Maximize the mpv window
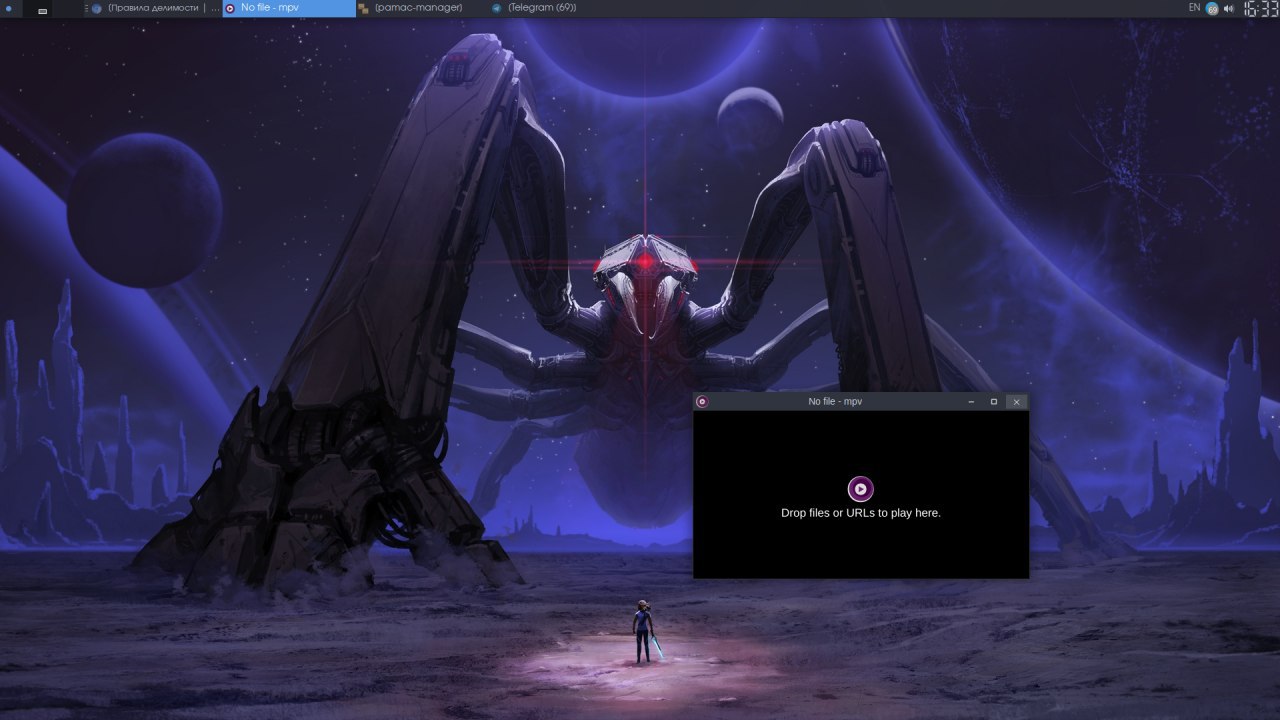1280x720 pixels. (994, 401)
